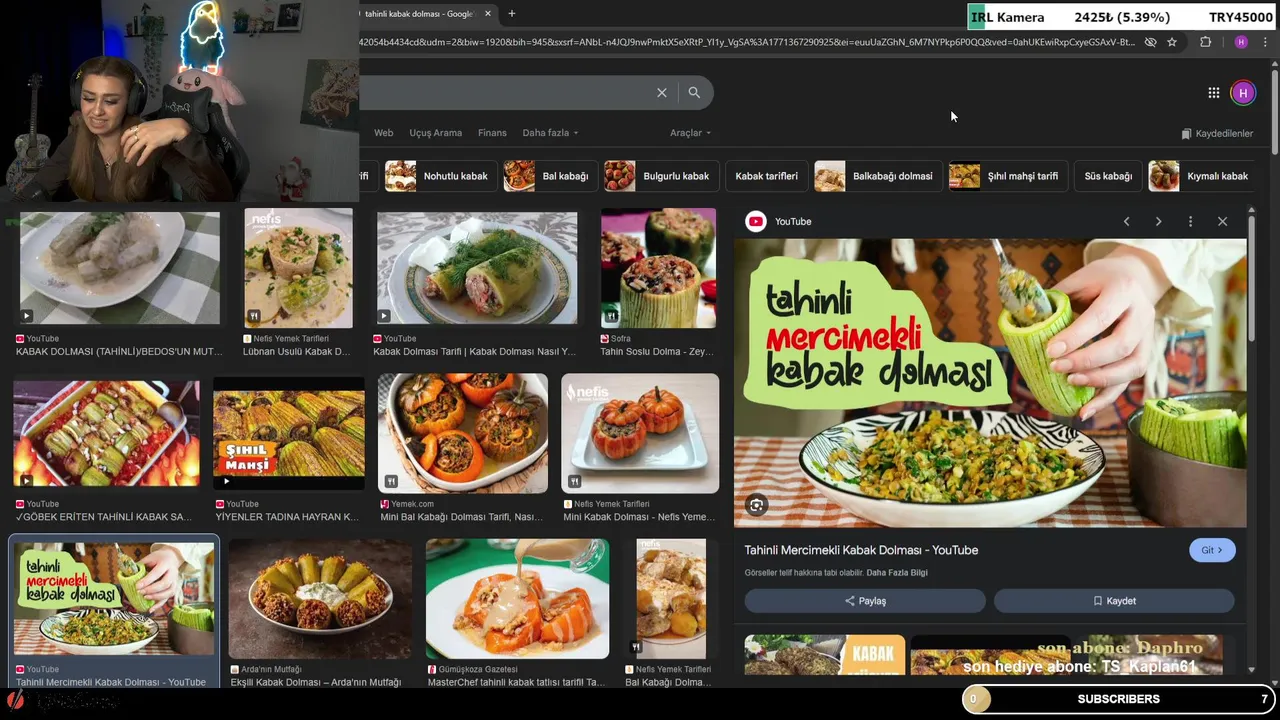Clear the search box with the X icon

pyautogui.click(x=661, y=92)
